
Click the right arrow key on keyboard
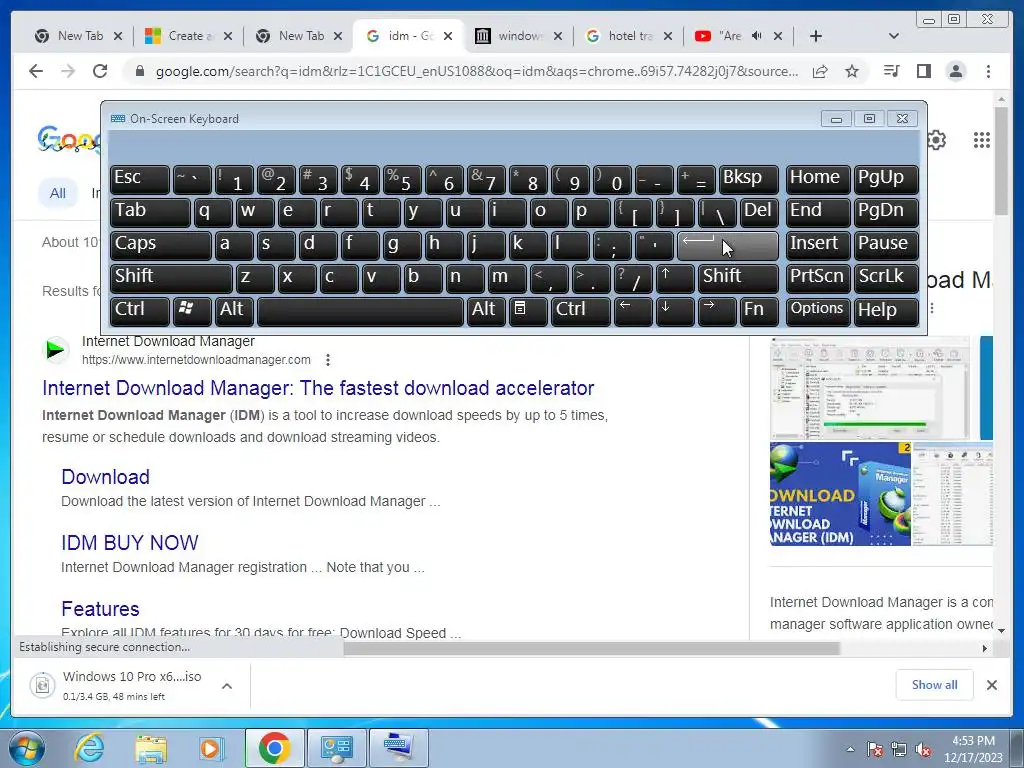click(x=717, y=311)
